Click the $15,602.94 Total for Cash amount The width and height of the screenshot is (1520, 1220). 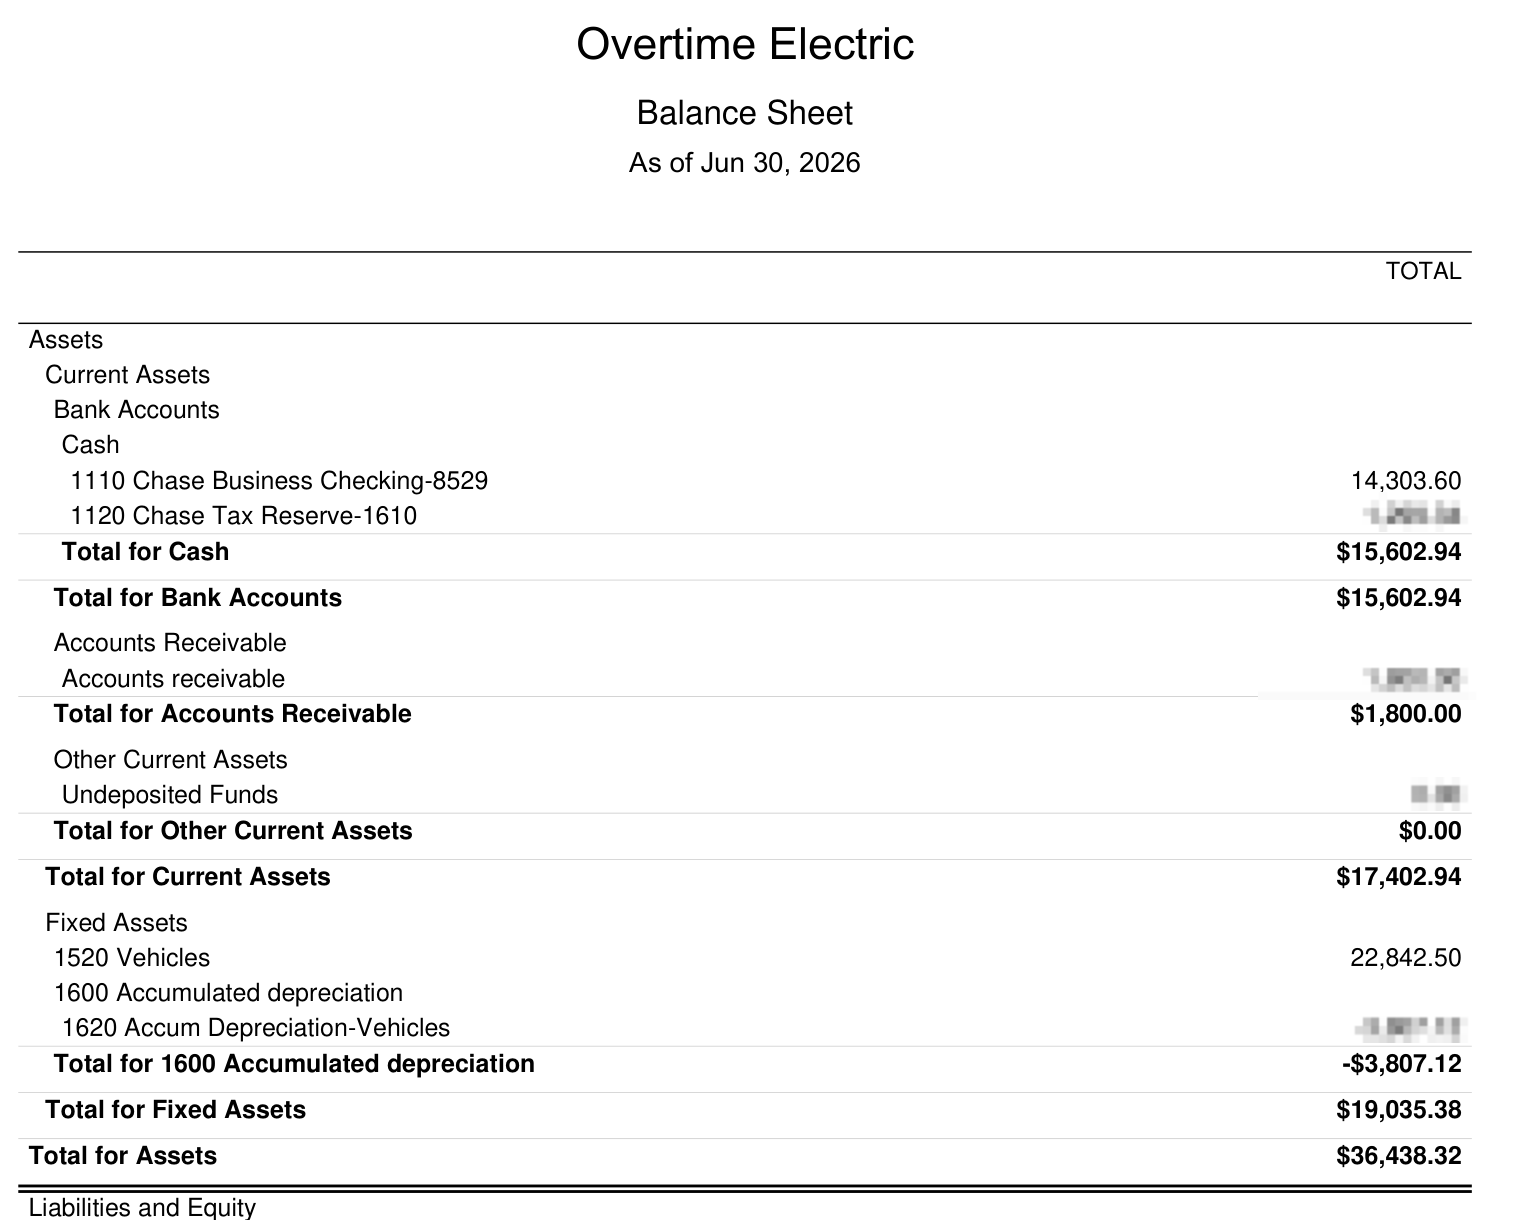point(1398,552)
